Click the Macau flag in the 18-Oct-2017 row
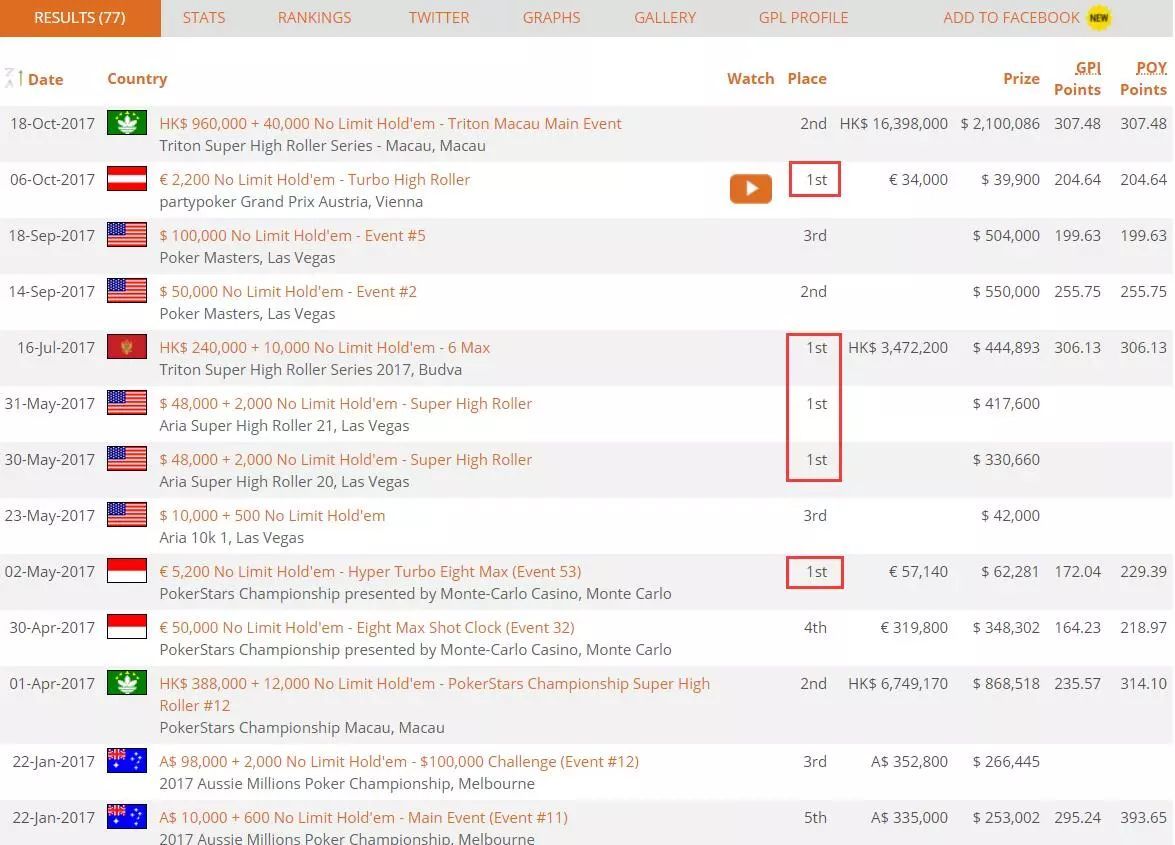The width and height of the screenshot is (1175, 845). pyautogui.click(x=127, y=123)
